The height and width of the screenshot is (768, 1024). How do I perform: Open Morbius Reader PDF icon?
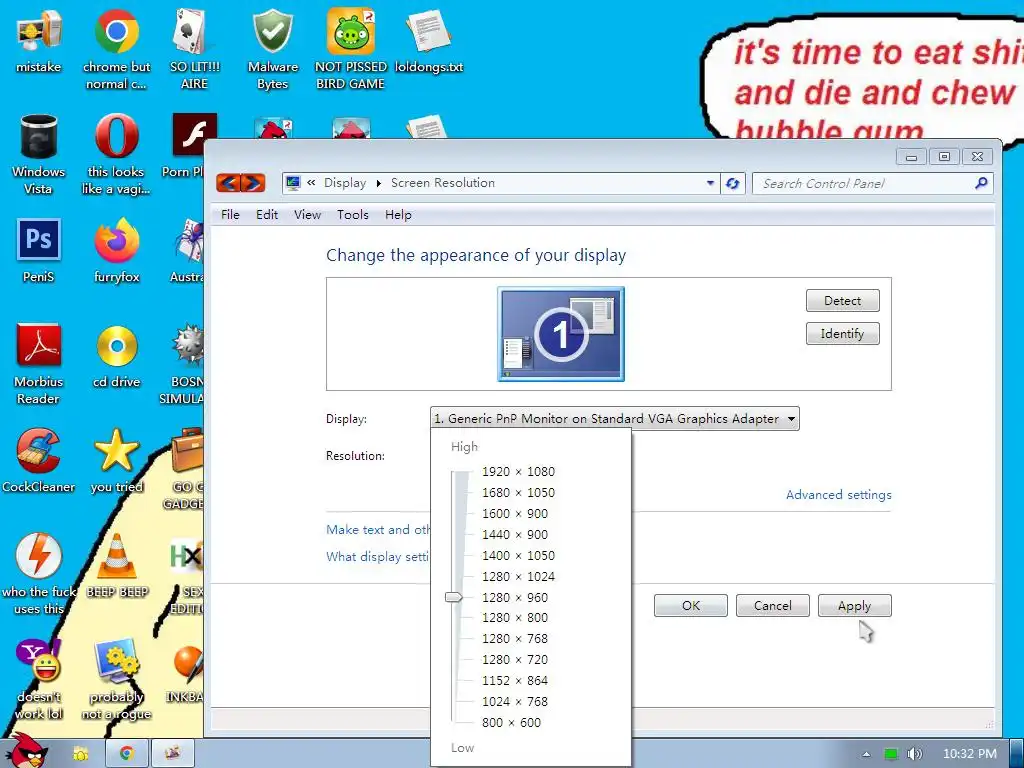[x=39, y=364]
